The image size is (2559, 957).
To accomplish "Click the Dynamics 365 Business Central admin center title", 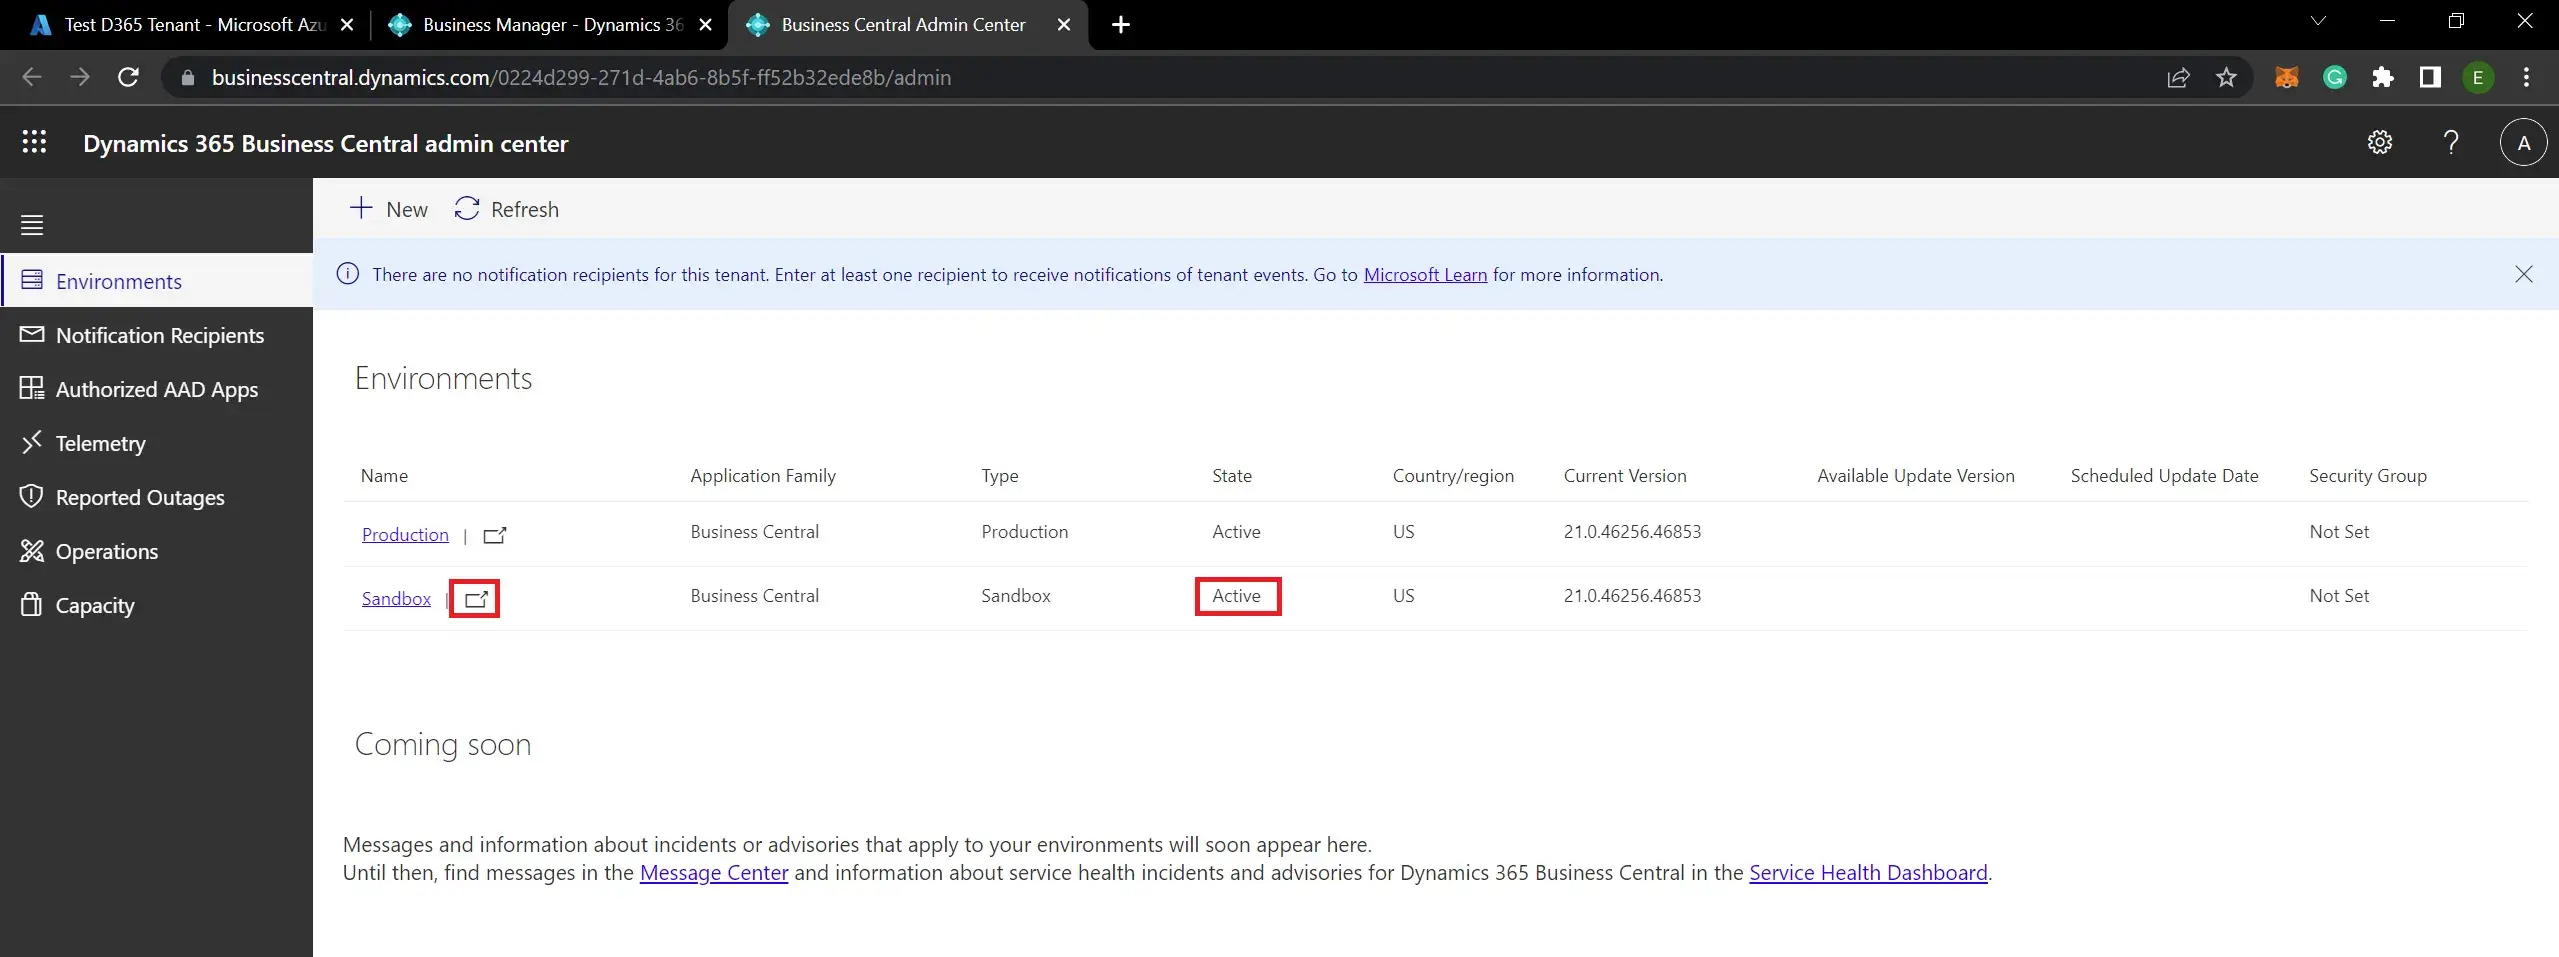I will point(326,143).
